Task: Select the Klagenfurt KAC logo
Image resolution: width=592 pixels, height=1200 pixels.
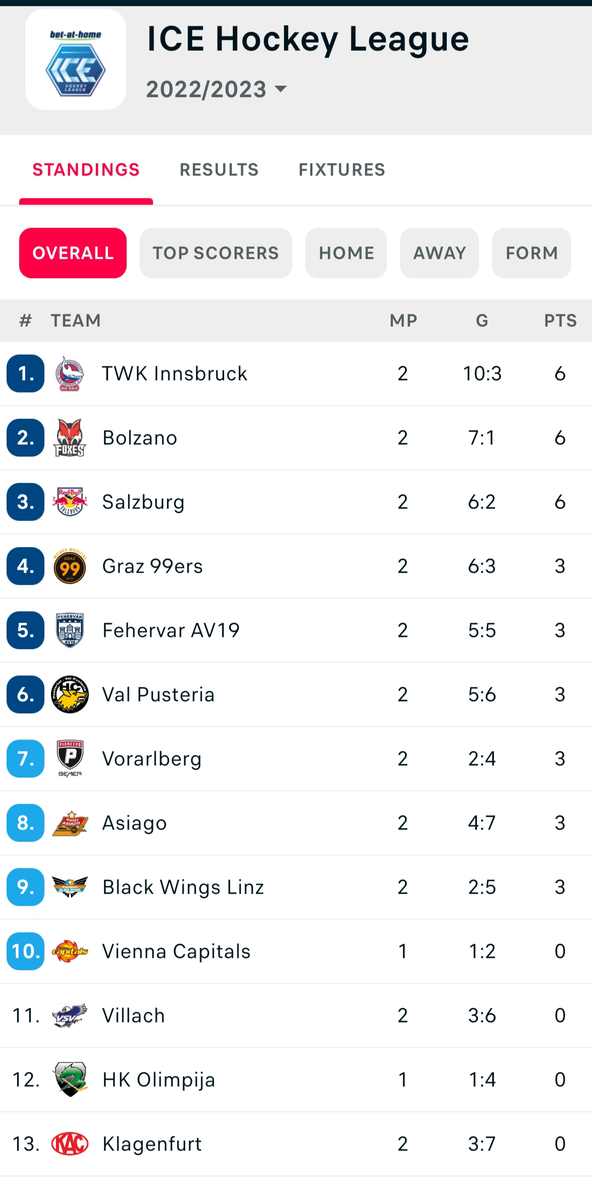Action: tap(70, 1143)
